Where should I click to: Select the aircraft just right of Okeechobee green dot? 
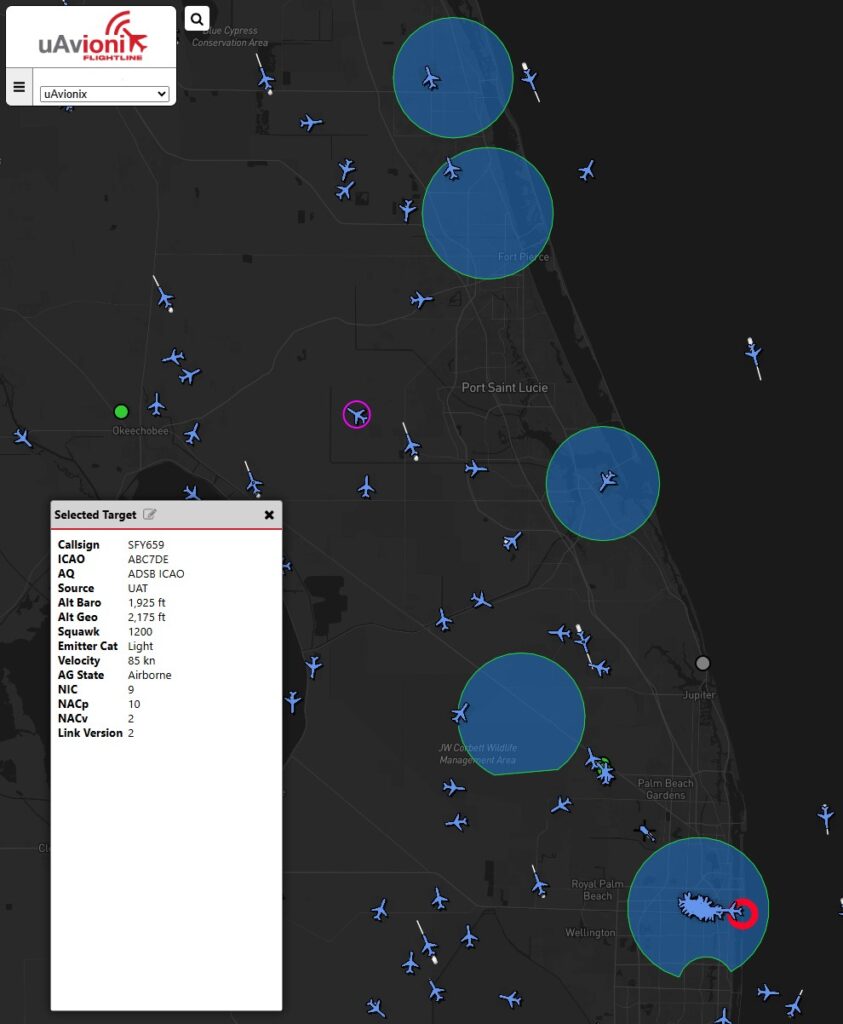[157, 404]
